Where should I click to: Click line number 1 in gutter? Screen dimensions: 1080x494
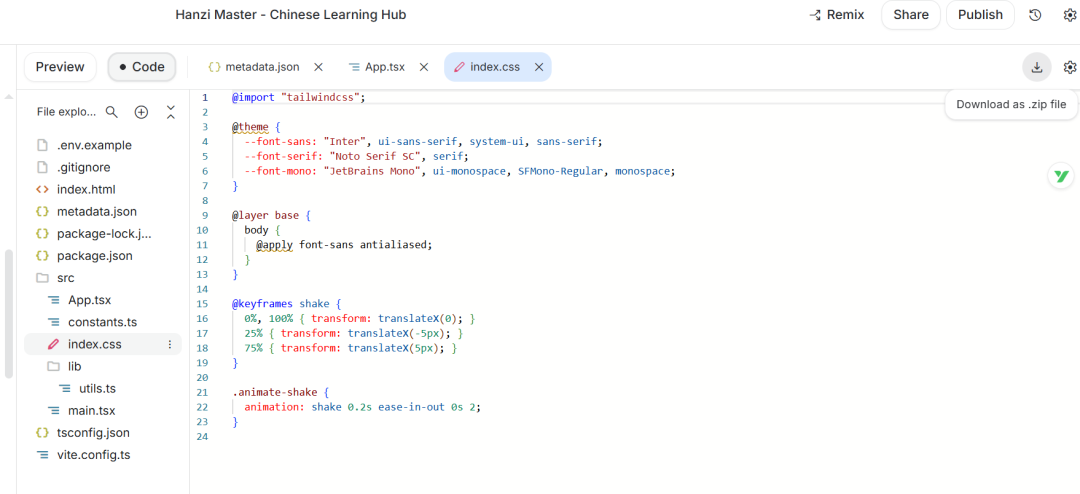(x=205, y=97)
